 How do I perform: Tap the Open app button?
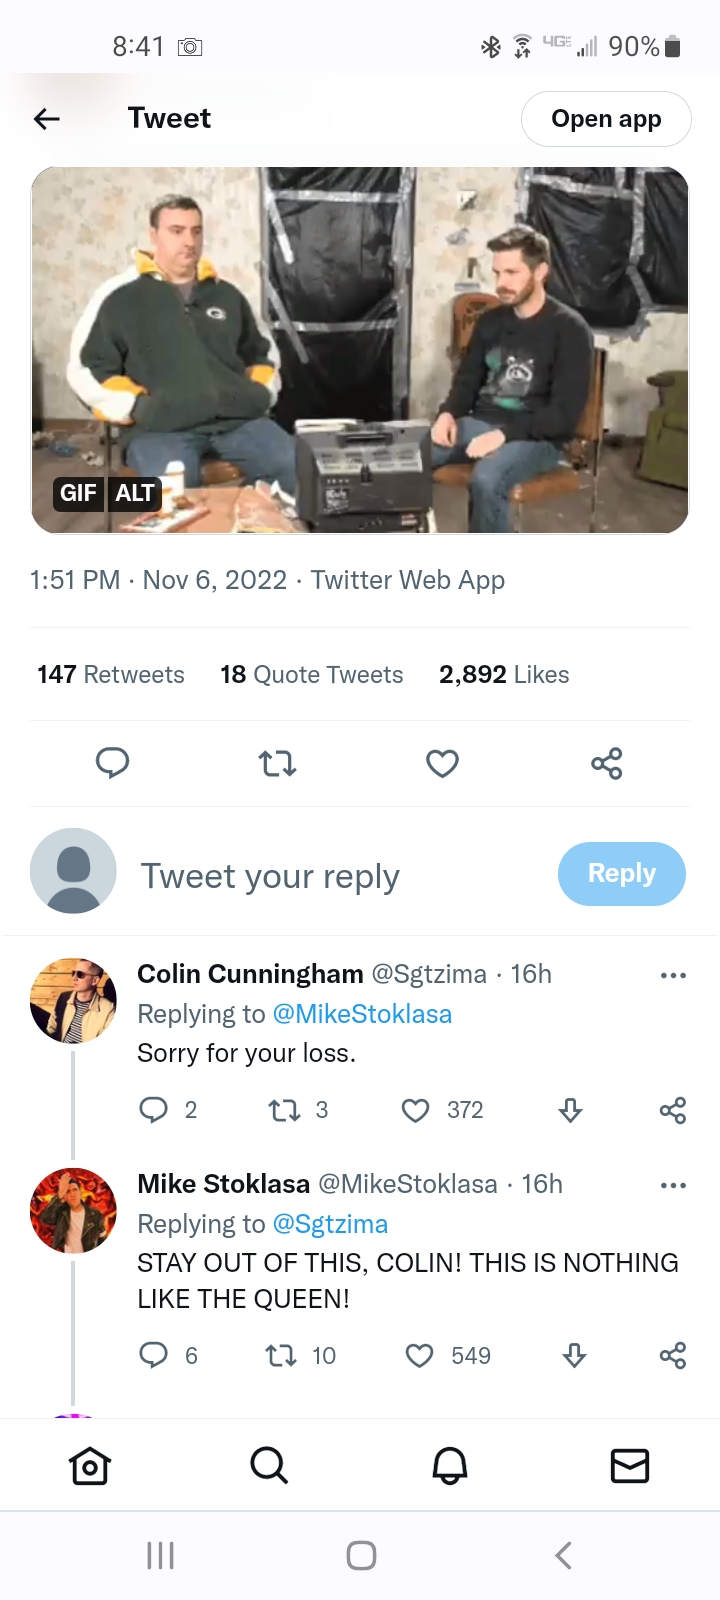point(606,119)
